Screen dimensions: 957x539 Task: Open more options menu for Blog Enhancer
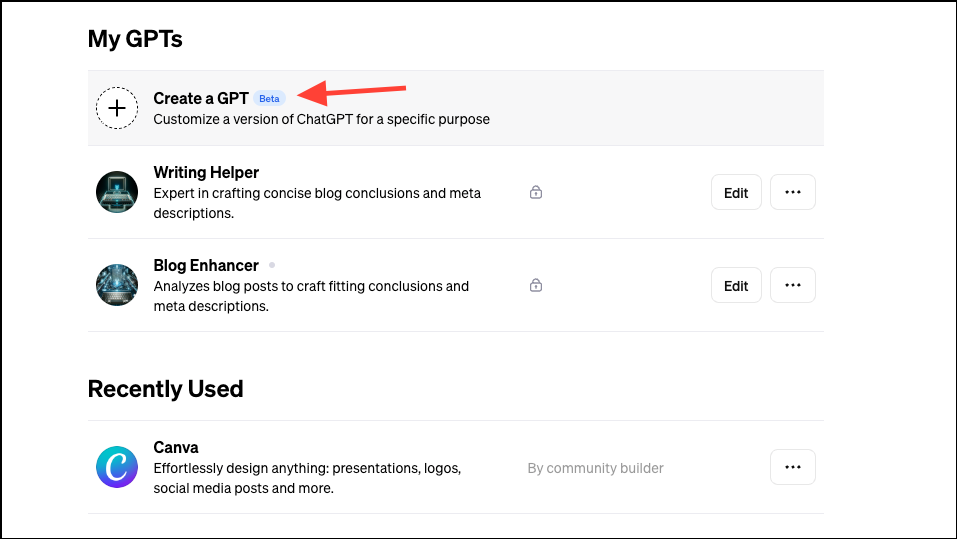tap(793, 285)
